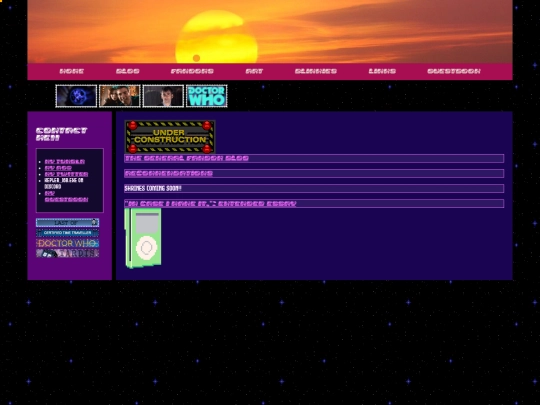The width and height of the screenshot is (540, 405).
Task: Click the smiling couple stamp image
Action: point(120,96)
